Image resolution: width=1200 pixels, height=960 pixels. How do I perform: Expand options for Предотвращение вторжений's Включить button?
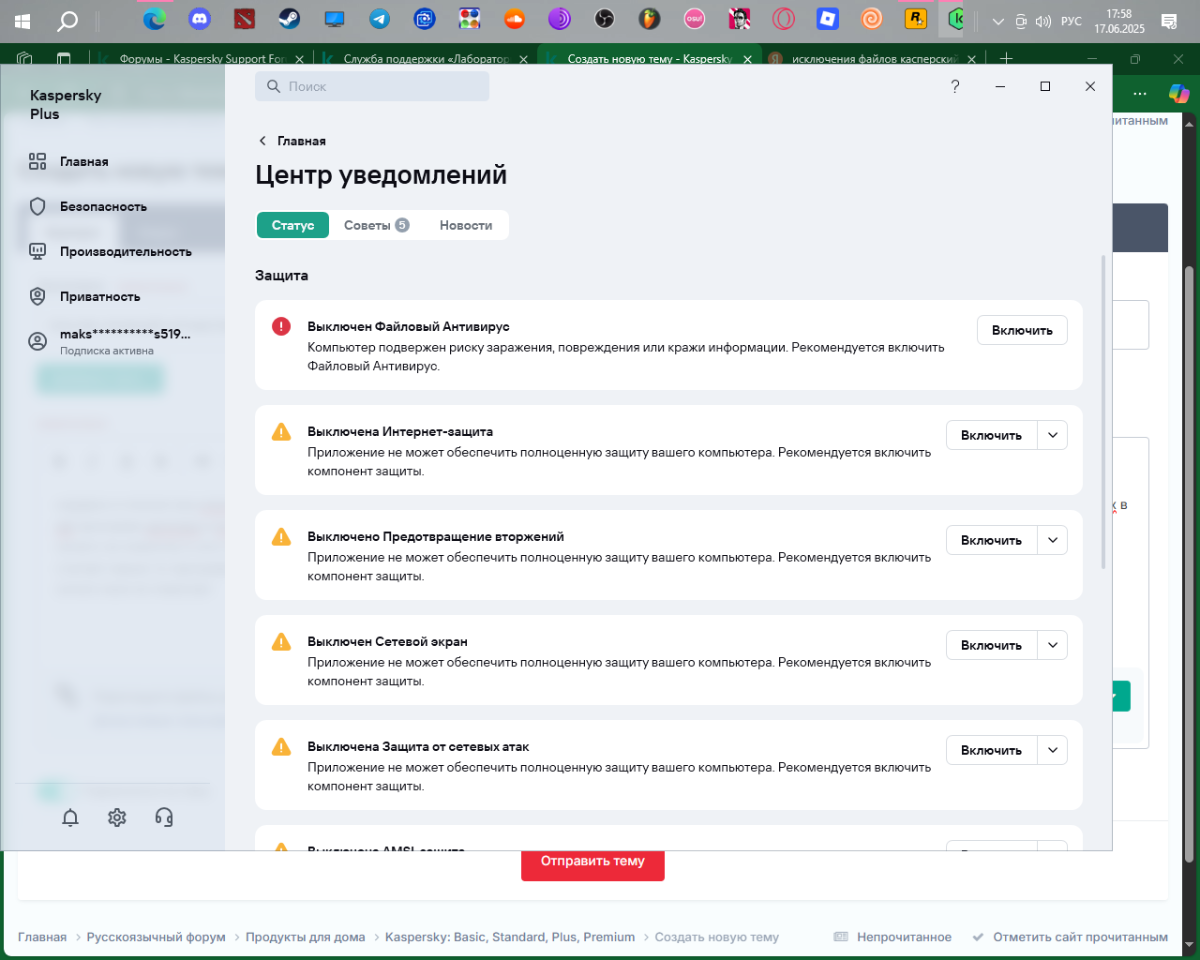click(x=1052, y=540)
